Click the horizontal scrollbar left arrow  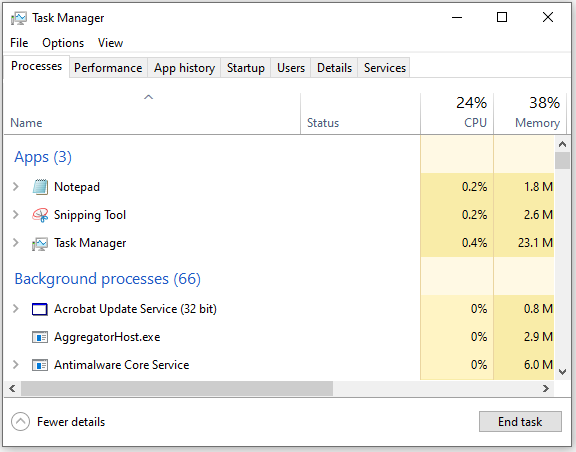pos(12,388)
